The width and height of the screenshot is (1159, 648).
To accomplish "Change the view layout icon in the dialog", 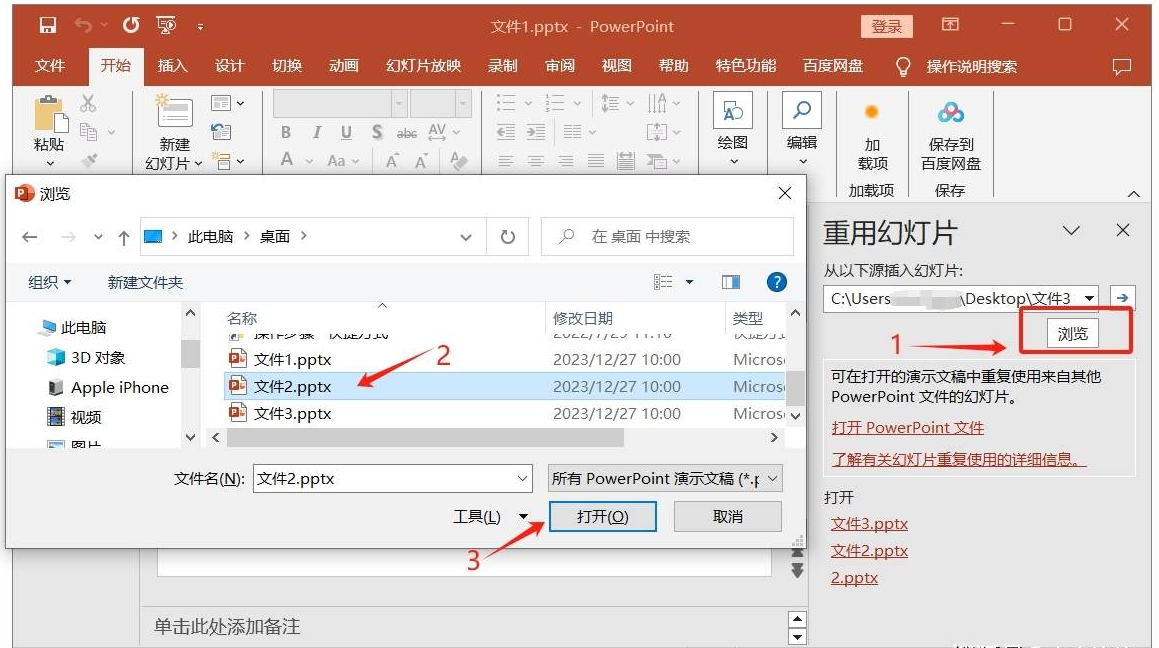I will point(663,282).
